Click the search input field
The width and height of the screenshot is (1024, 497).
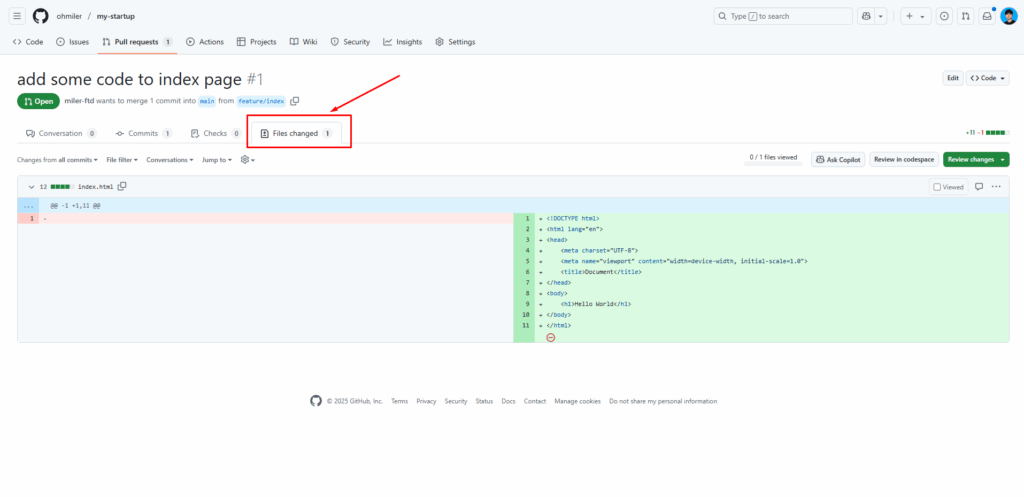point(783,16)
